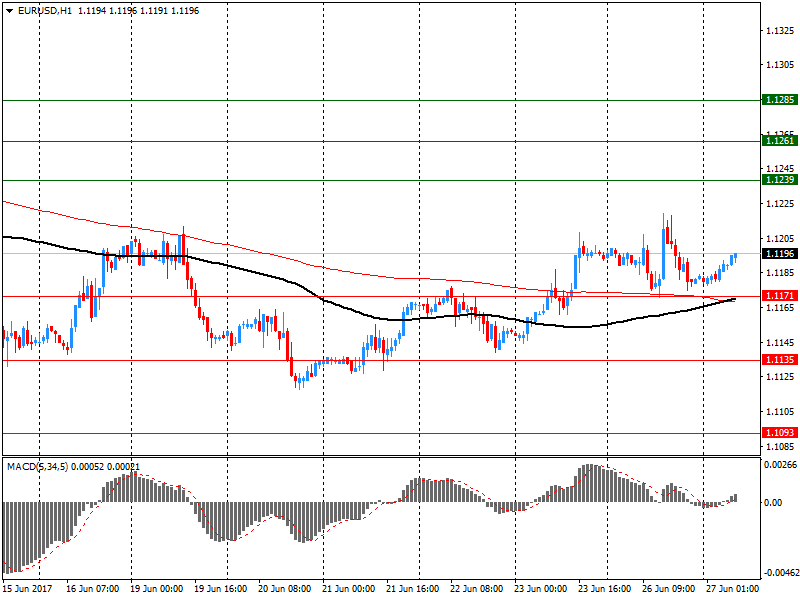Click the 23 Jun 16:00 time label
This screenshot has height=600, width=800.
point(604,589)
